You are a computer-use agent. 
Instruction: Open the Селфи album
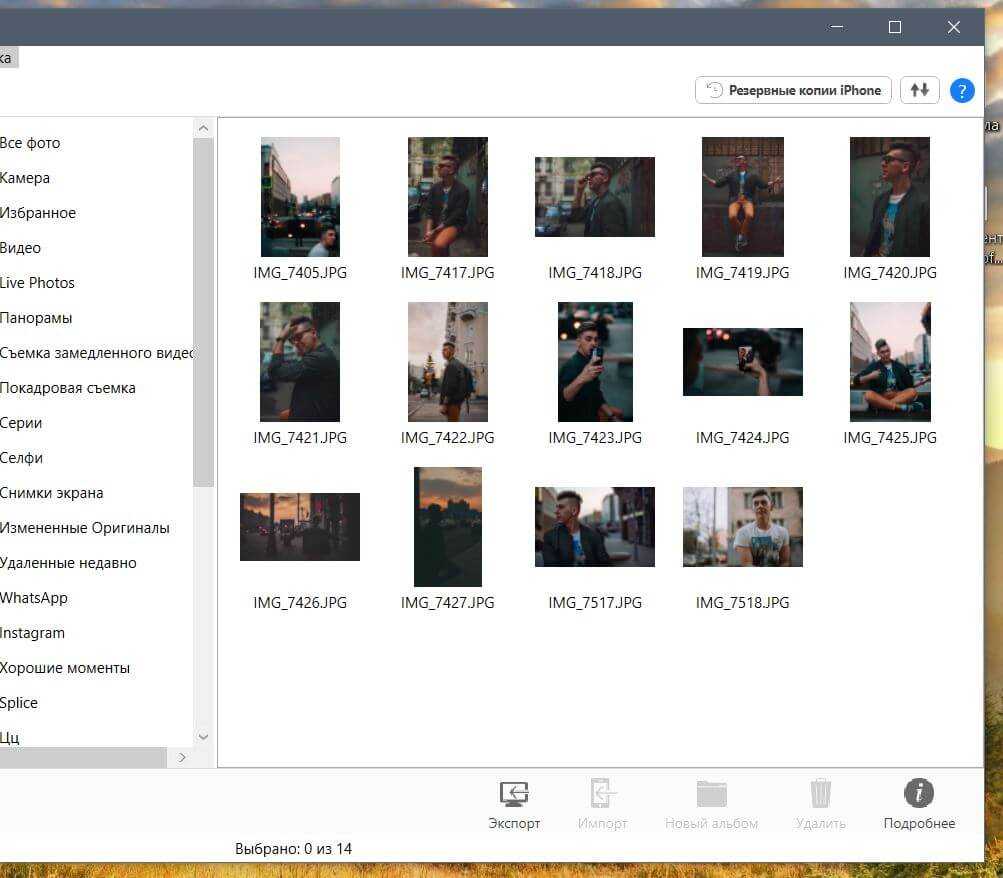[x=21, y=458]
